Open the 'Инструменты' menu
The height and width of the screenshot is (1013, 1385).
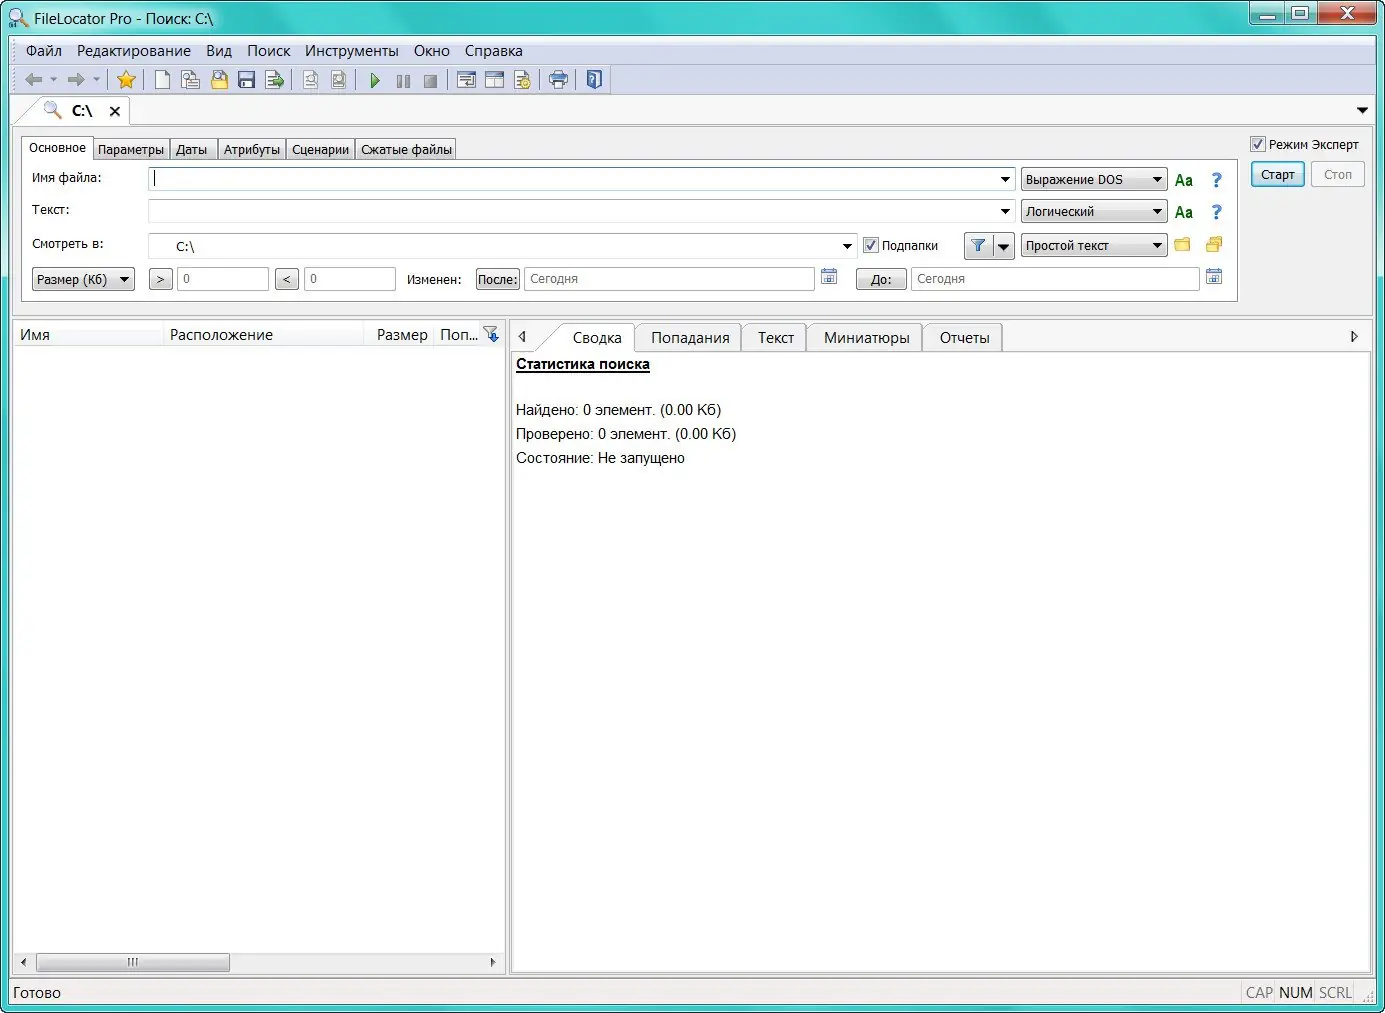[x=352, y=51]
